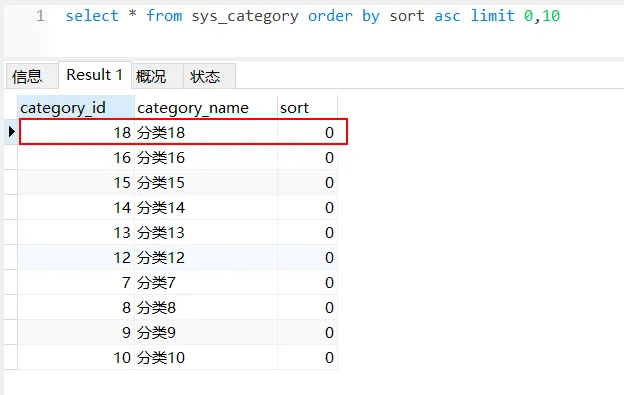Select sort value in 分类10 row

click(x=307, y=358)
